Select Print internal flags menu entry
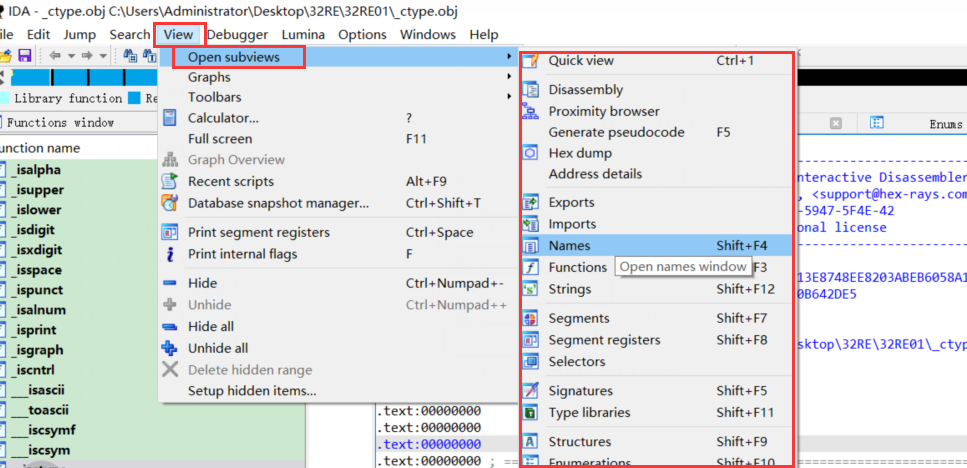 (242, 254)
